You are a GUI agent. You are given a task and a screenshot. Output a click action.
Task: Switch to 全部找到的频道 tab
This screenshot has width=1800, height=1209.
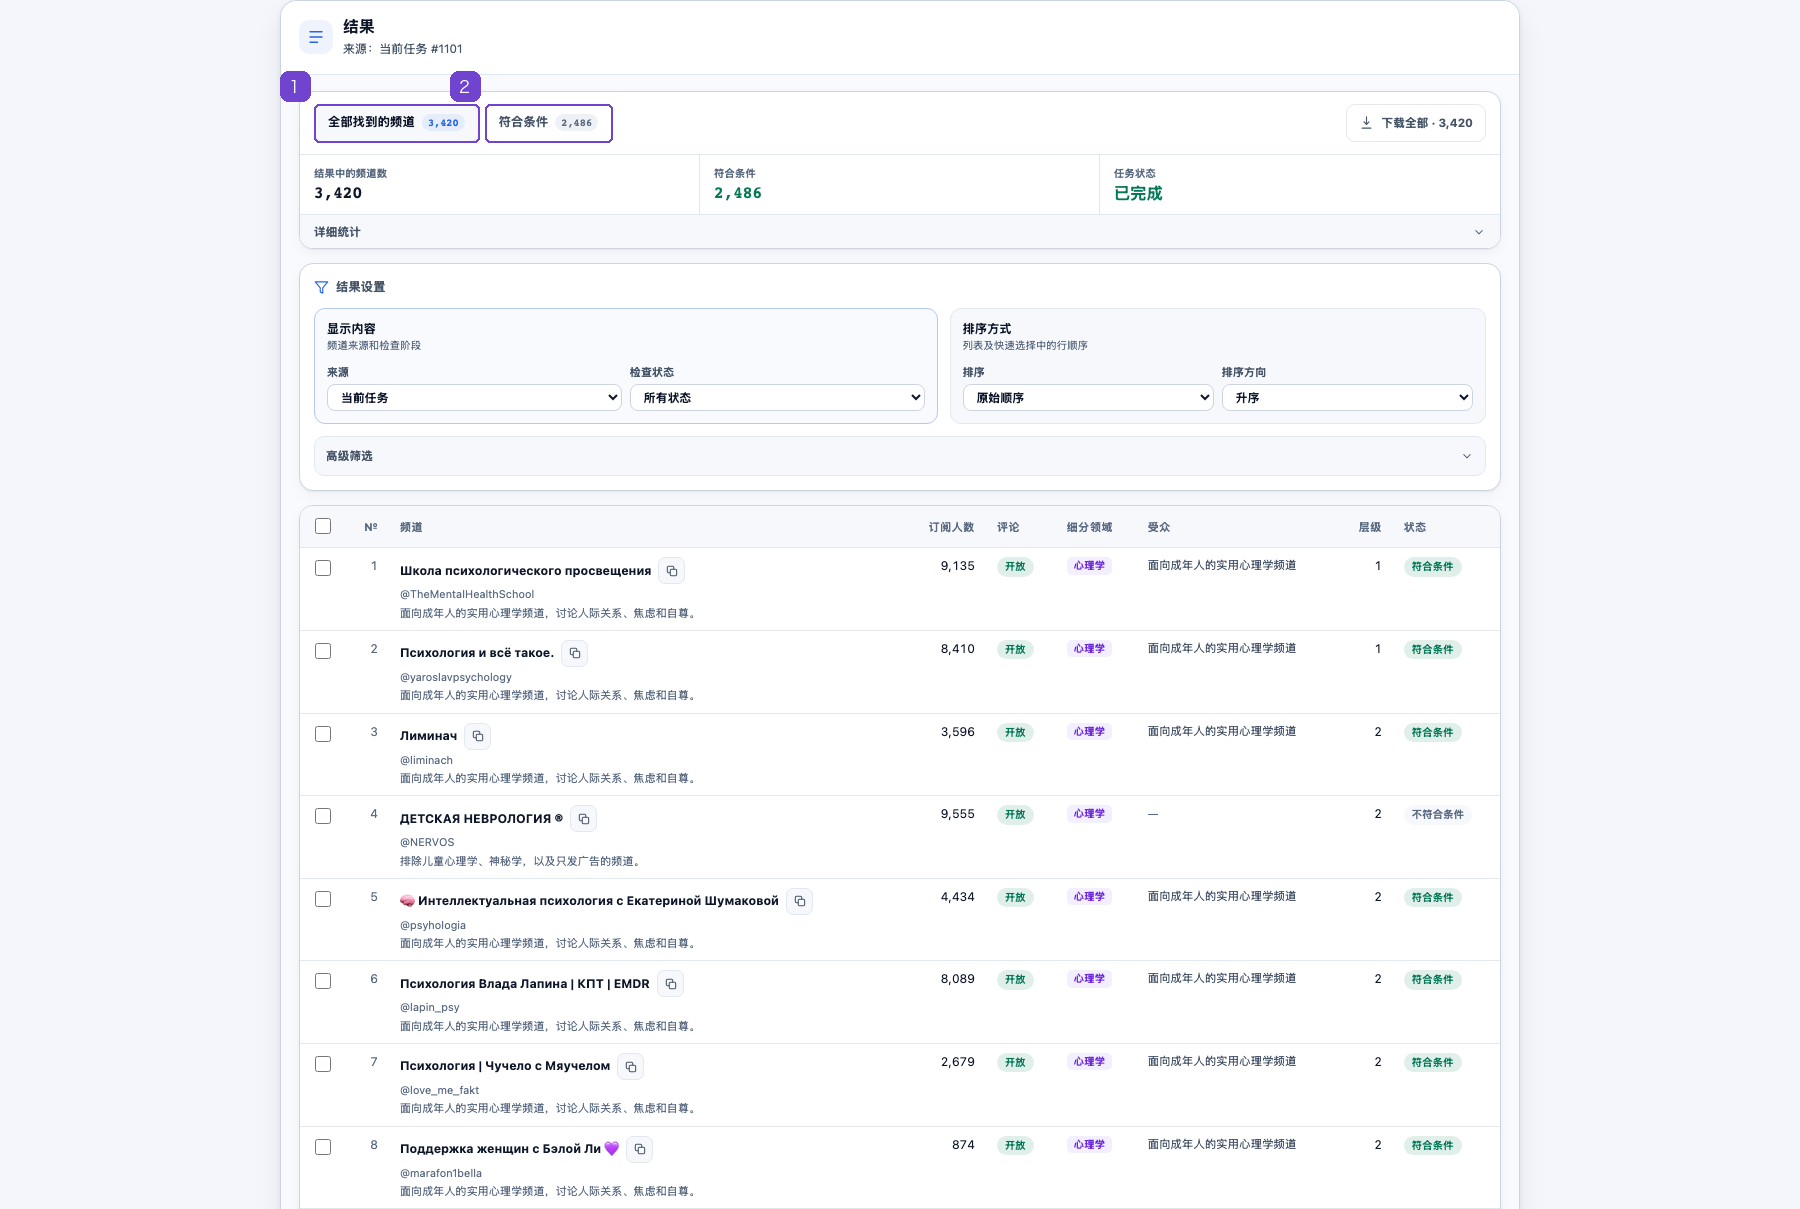click(x=397, y=123)
